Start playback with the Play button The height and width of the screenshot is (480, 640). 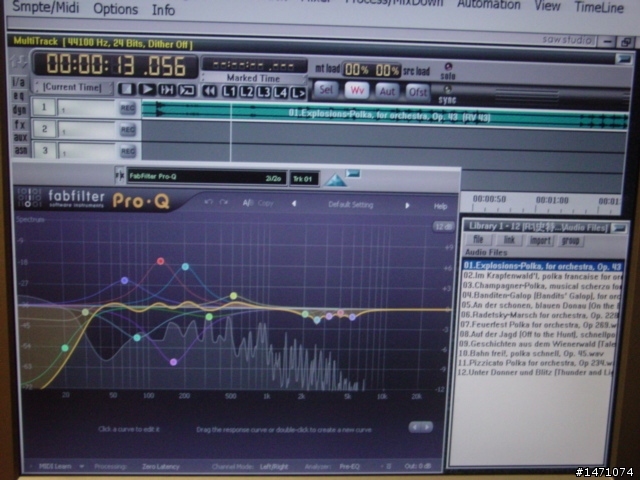[147, 89]
